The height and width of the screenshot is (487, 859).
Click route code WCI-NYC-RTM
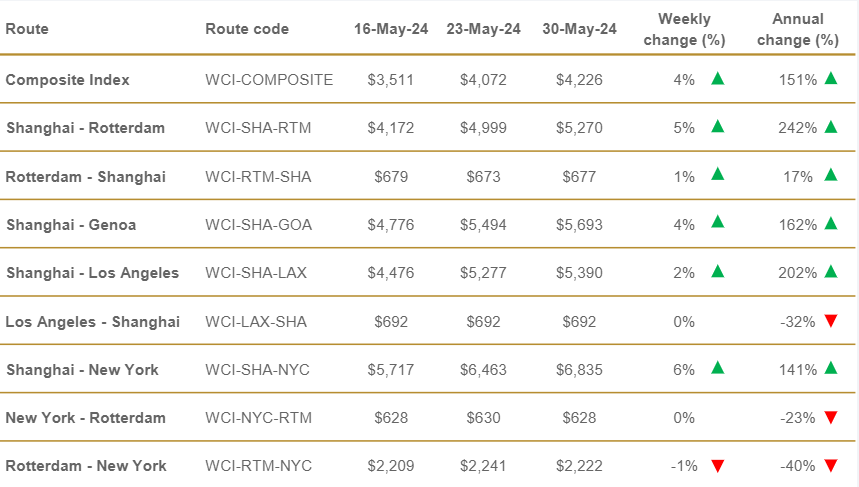pyautogui.click(x=258, y=418)
